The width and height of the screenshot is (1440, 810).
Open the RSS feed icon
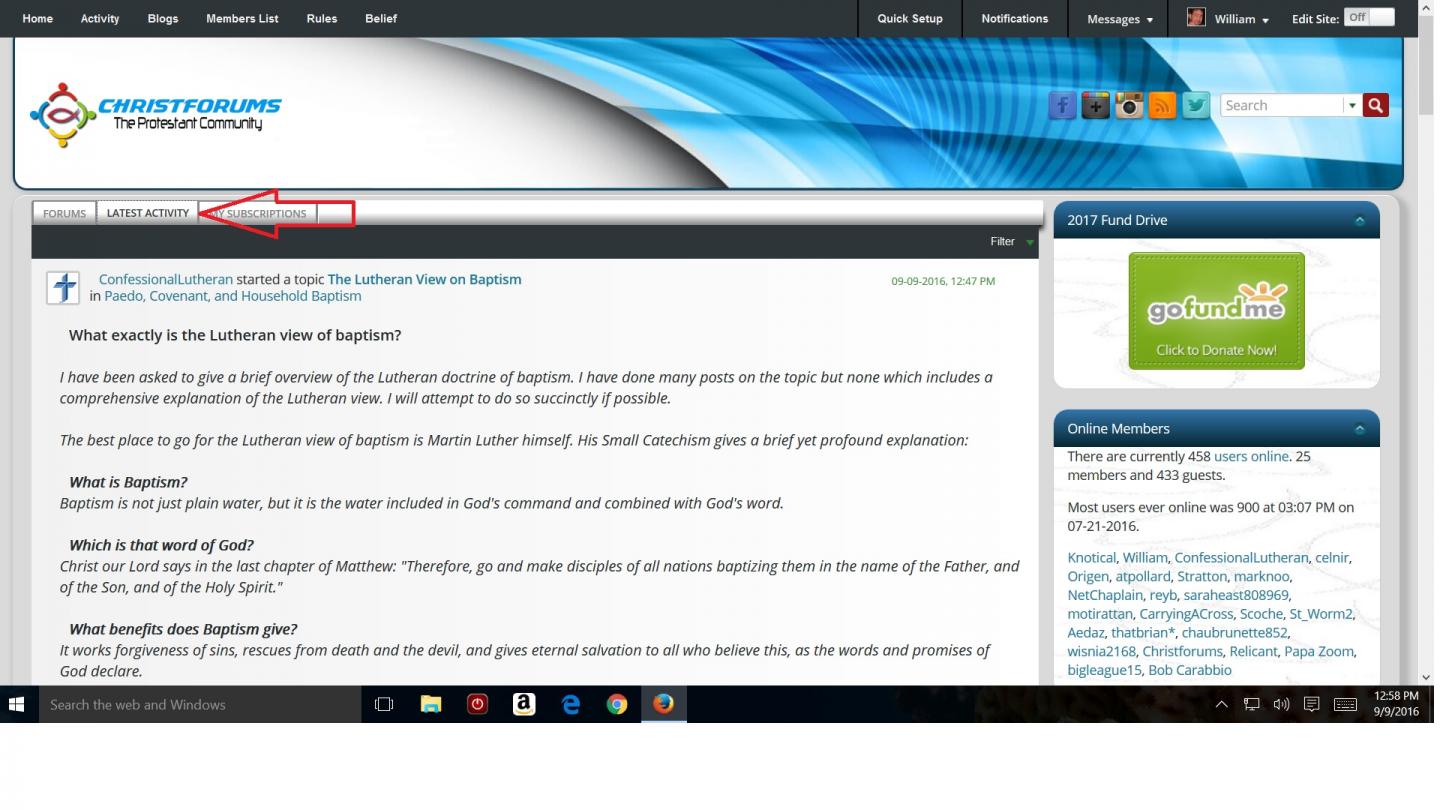pyautogui.click(x=1162, y=105)
